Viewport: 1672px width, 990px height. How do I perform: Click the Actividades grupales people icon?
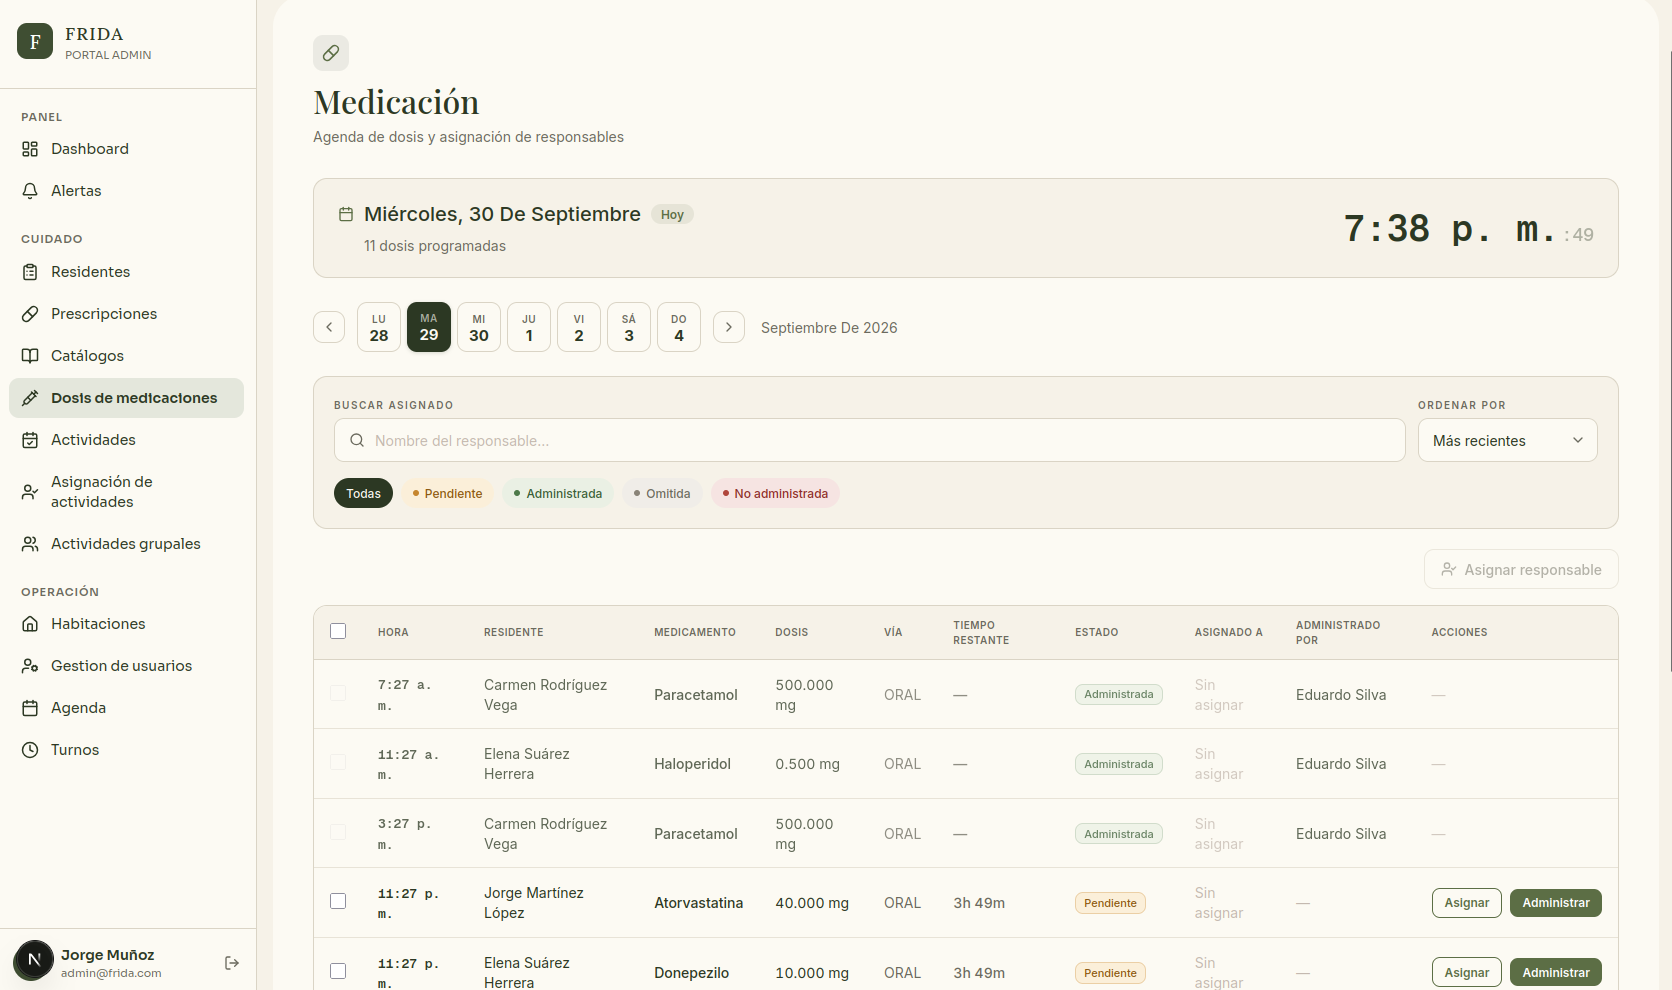coord(30,544)
